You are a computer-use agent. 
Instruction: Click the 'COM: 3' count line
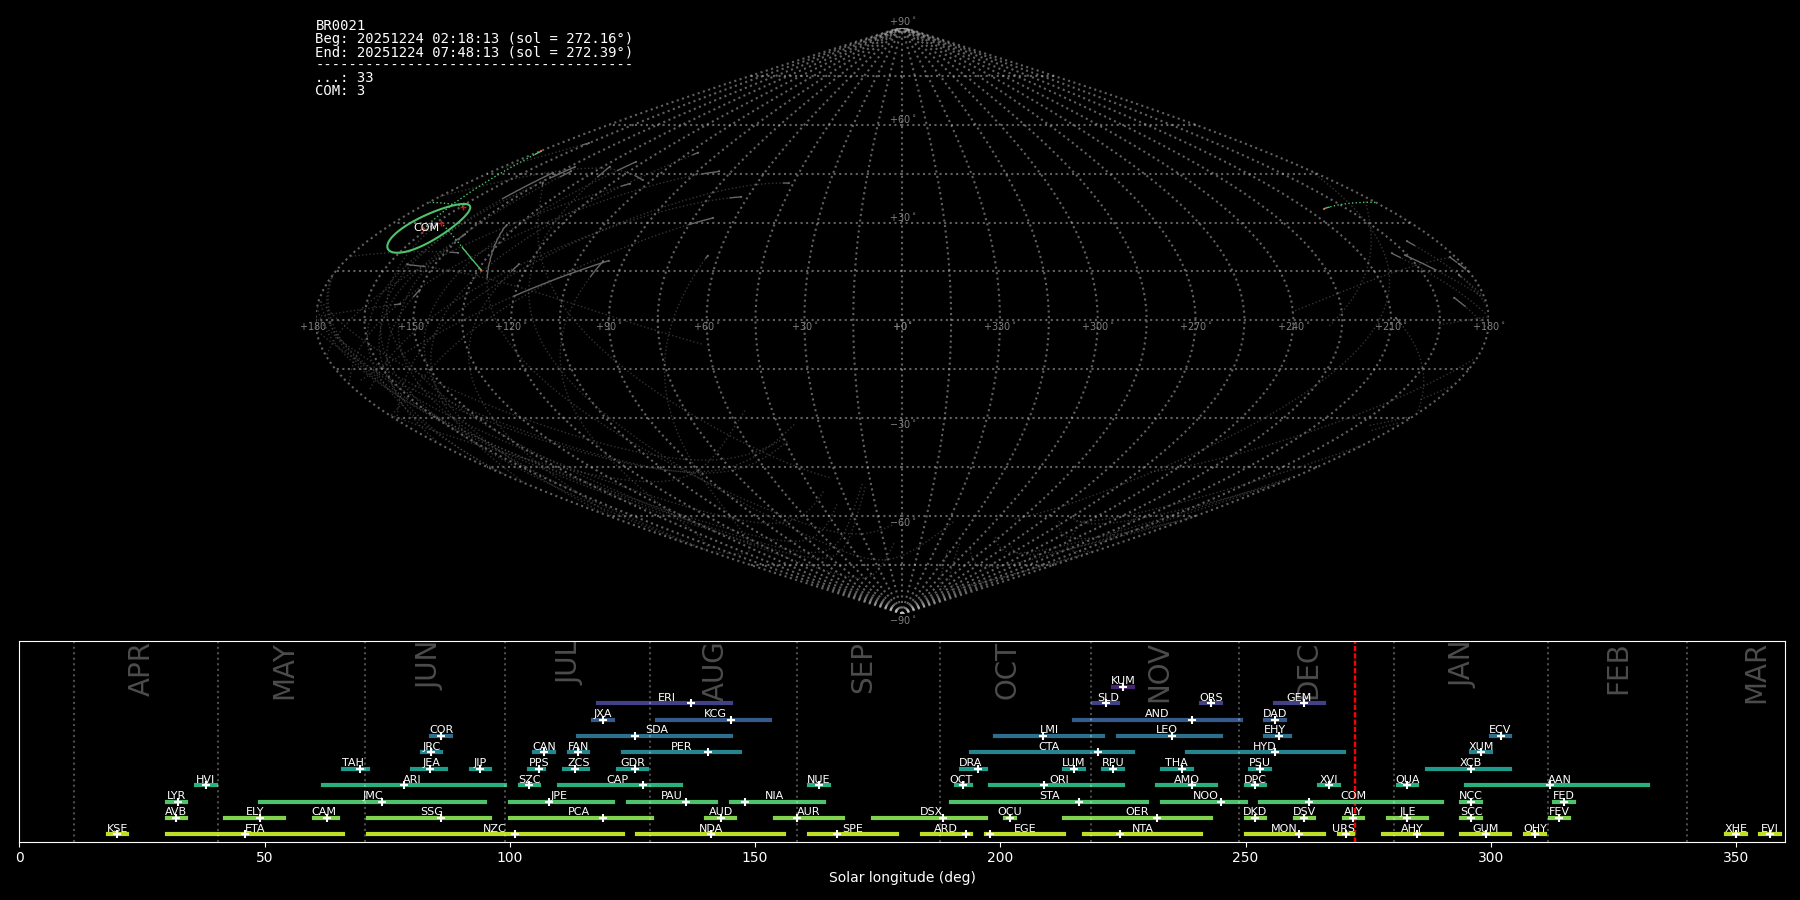coord(340,91)
